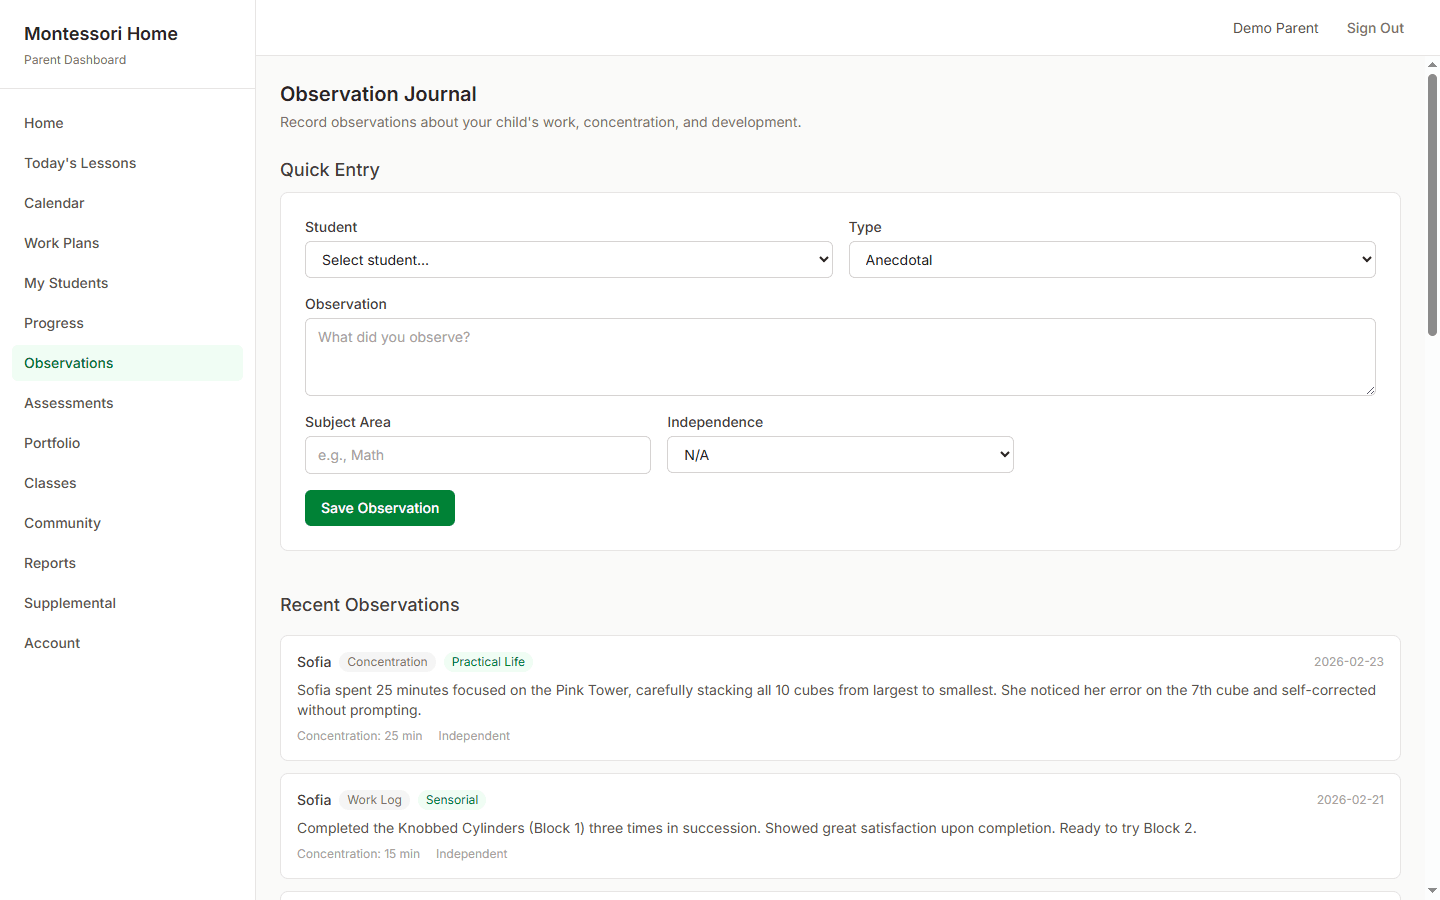The image size is (1440, 900).
Task: Click Save Observation
Action: click(379, 507)
